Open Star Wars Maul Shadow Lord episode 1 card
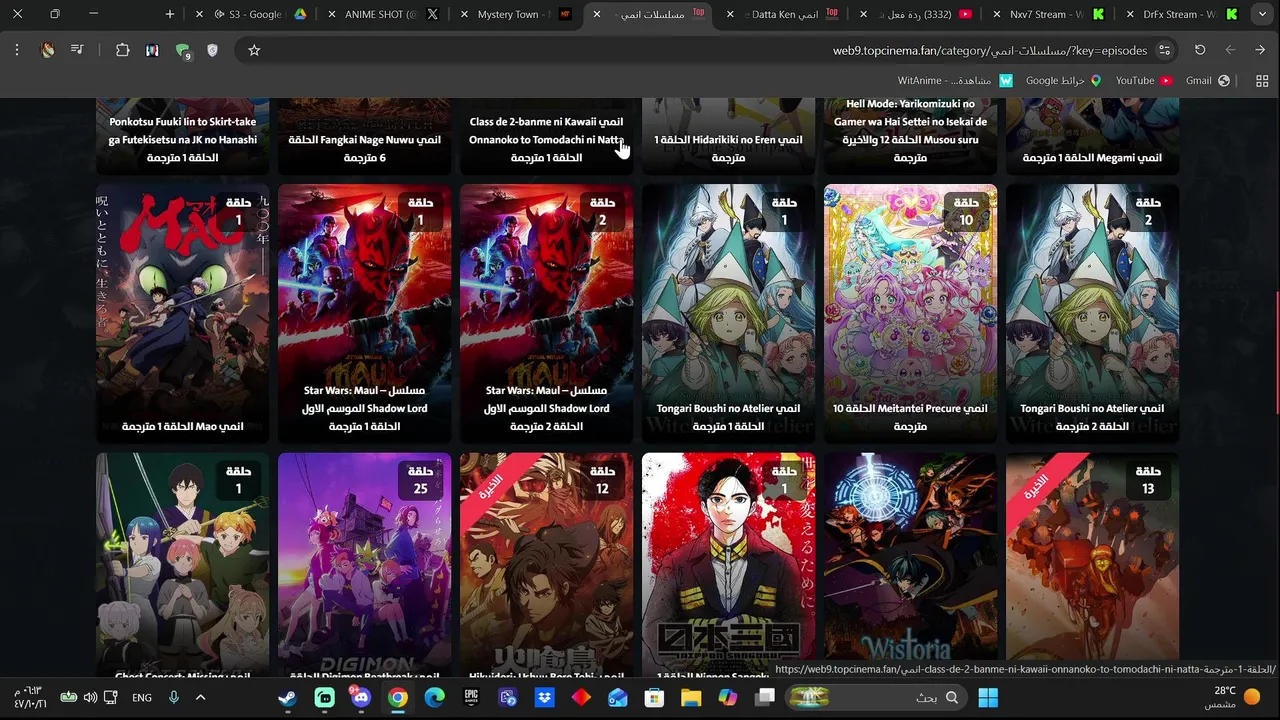This screenshot has height=720, width=1280. pyautogui.click(x=364, y=313)
